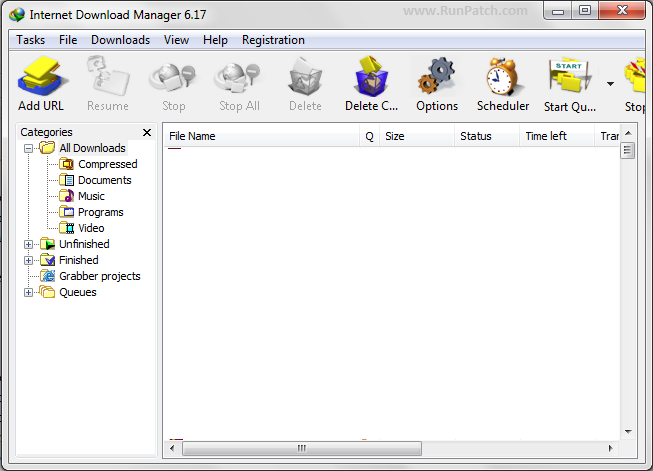Maximize the Internet Download Manager window
The width and height of the screenshot is (653, 471).
pyautogui.click(x=585, y=10)
